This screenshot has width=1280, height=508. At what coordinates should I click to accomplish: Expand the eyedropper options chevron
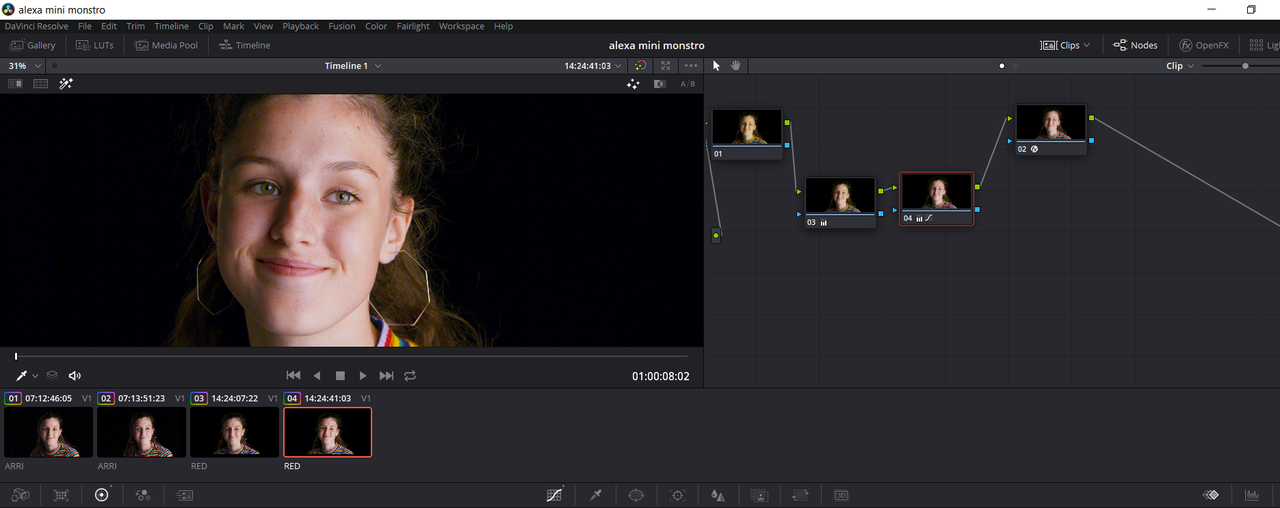tap(35, 376)
